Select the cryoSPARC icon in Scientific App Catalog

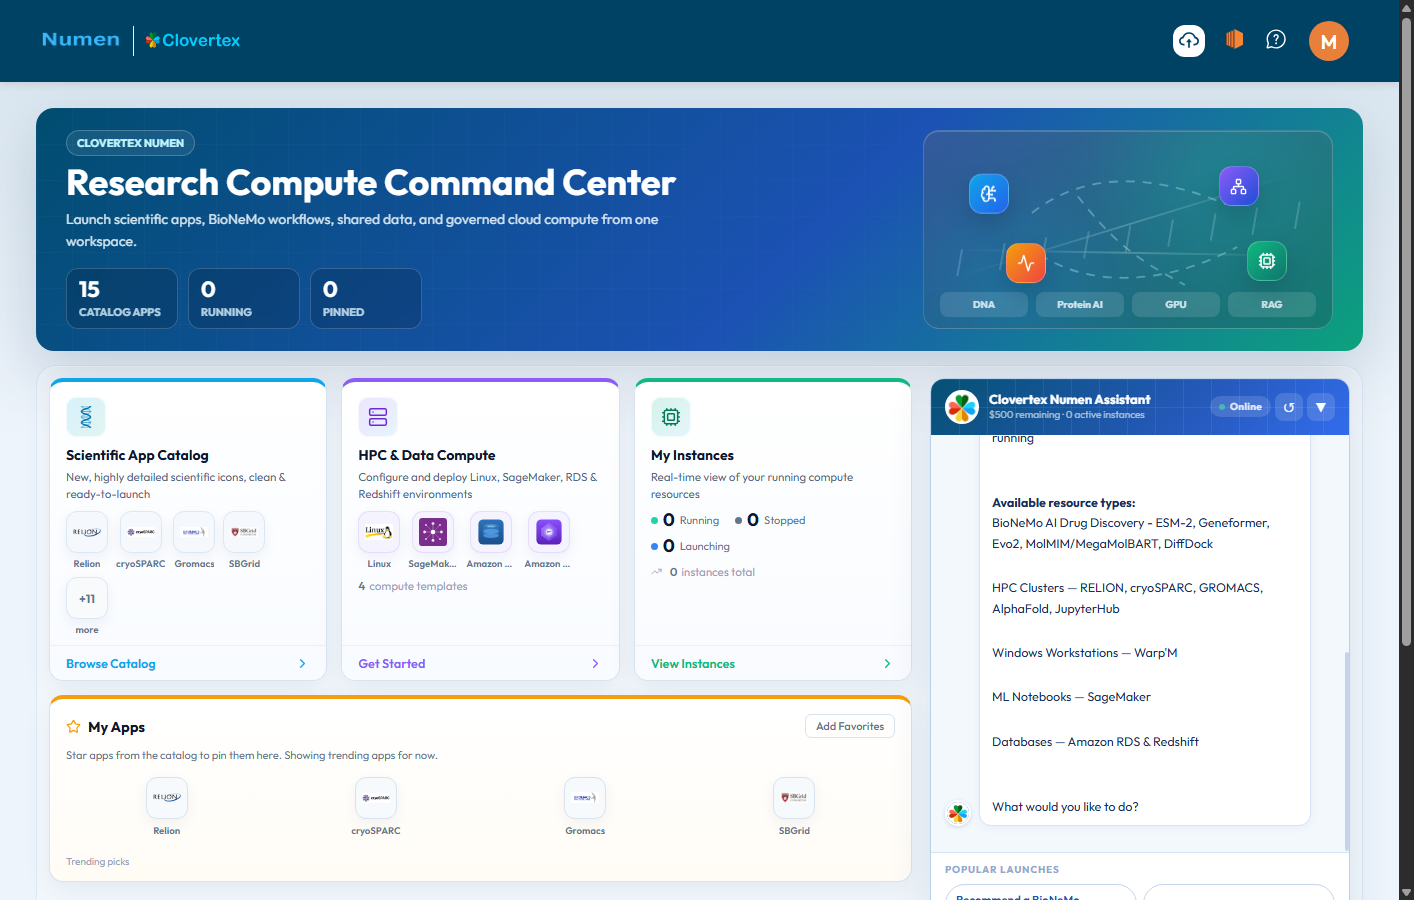[141, 532]
